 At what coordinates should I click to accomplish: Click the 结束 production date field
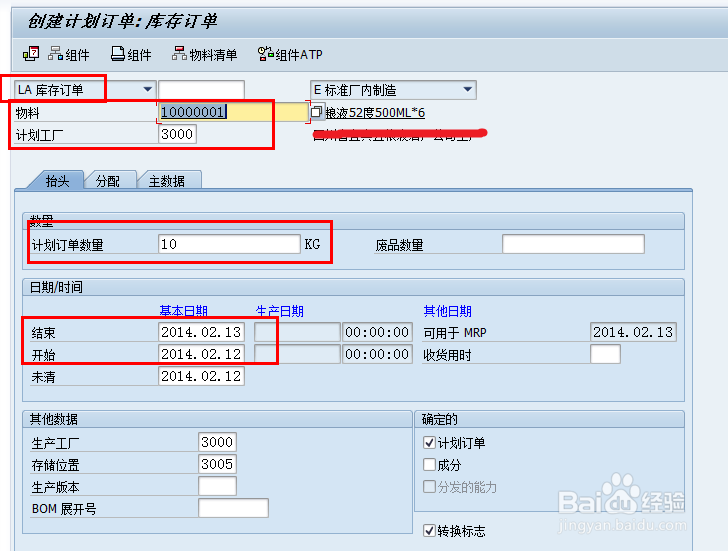pyautogui.click(x=297, y=332)
